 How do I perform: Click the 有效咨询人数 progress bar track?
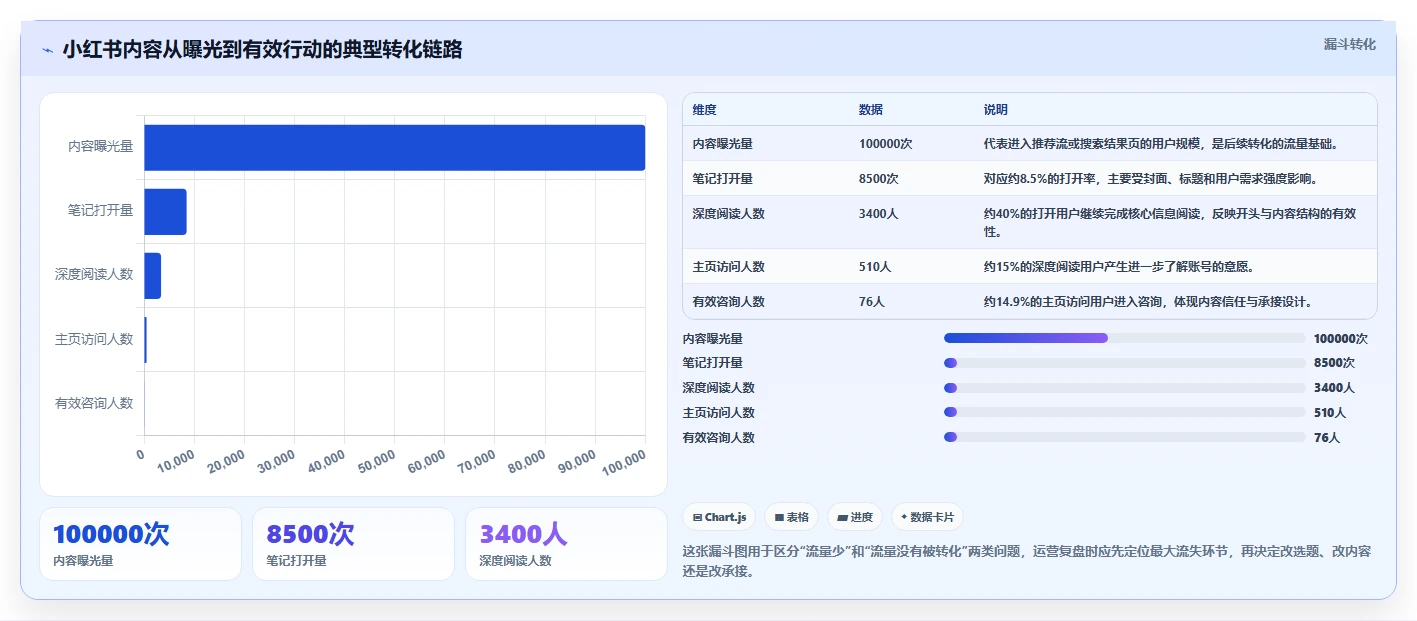(1125, 437)
